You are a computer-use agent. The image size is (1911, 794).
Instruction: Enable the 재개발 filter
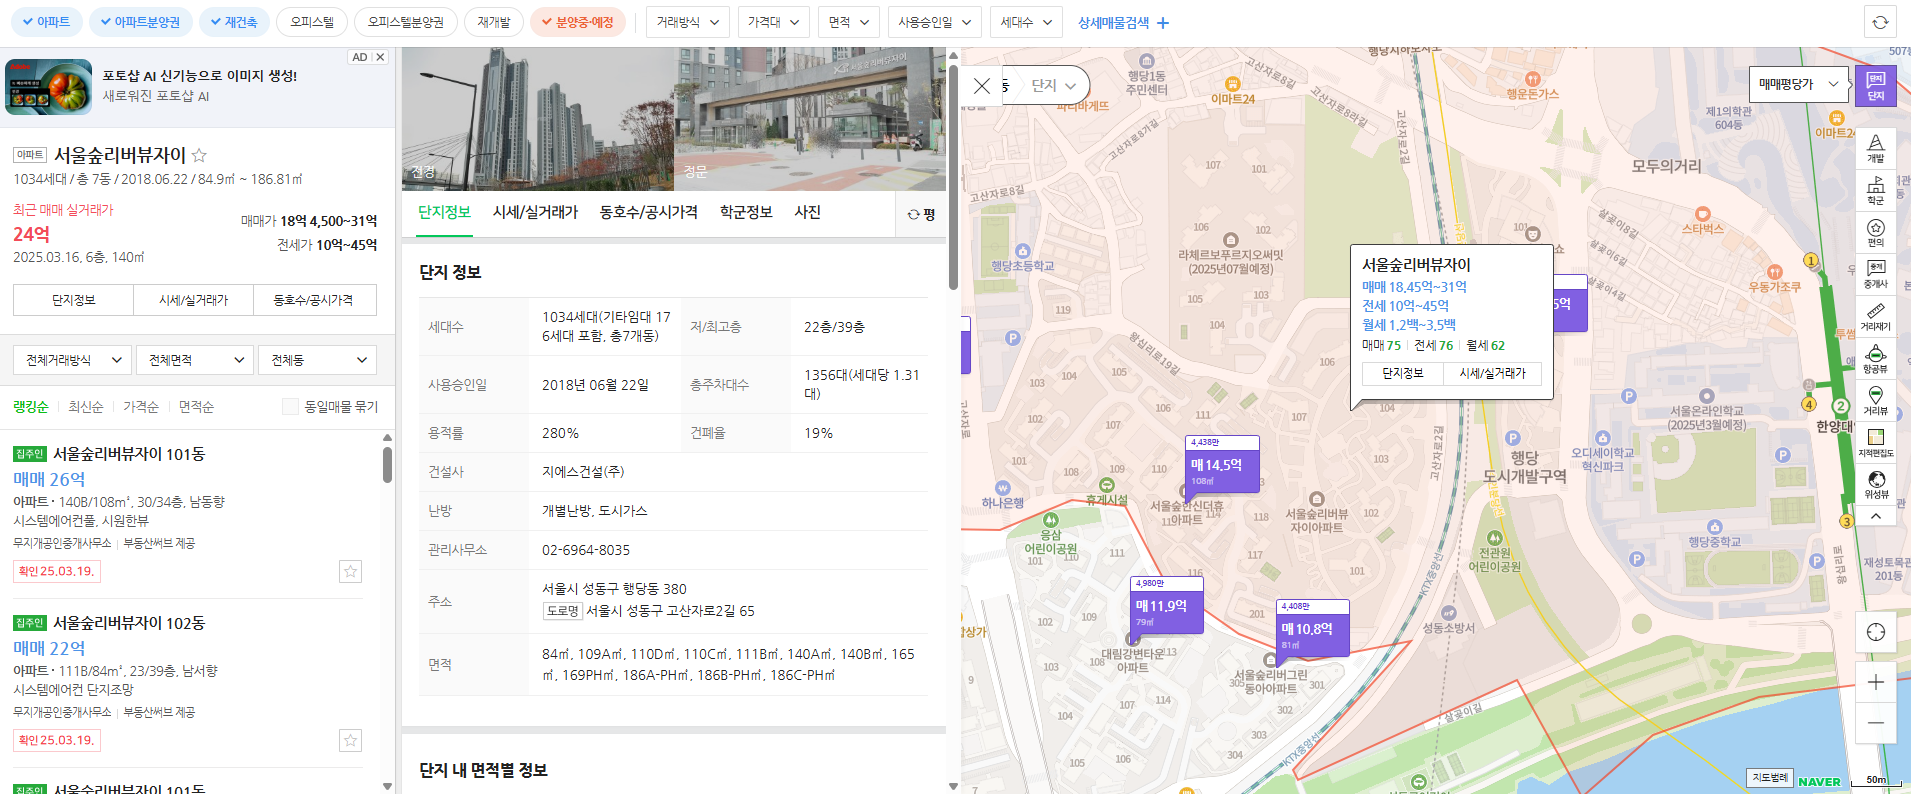point(494,22)
